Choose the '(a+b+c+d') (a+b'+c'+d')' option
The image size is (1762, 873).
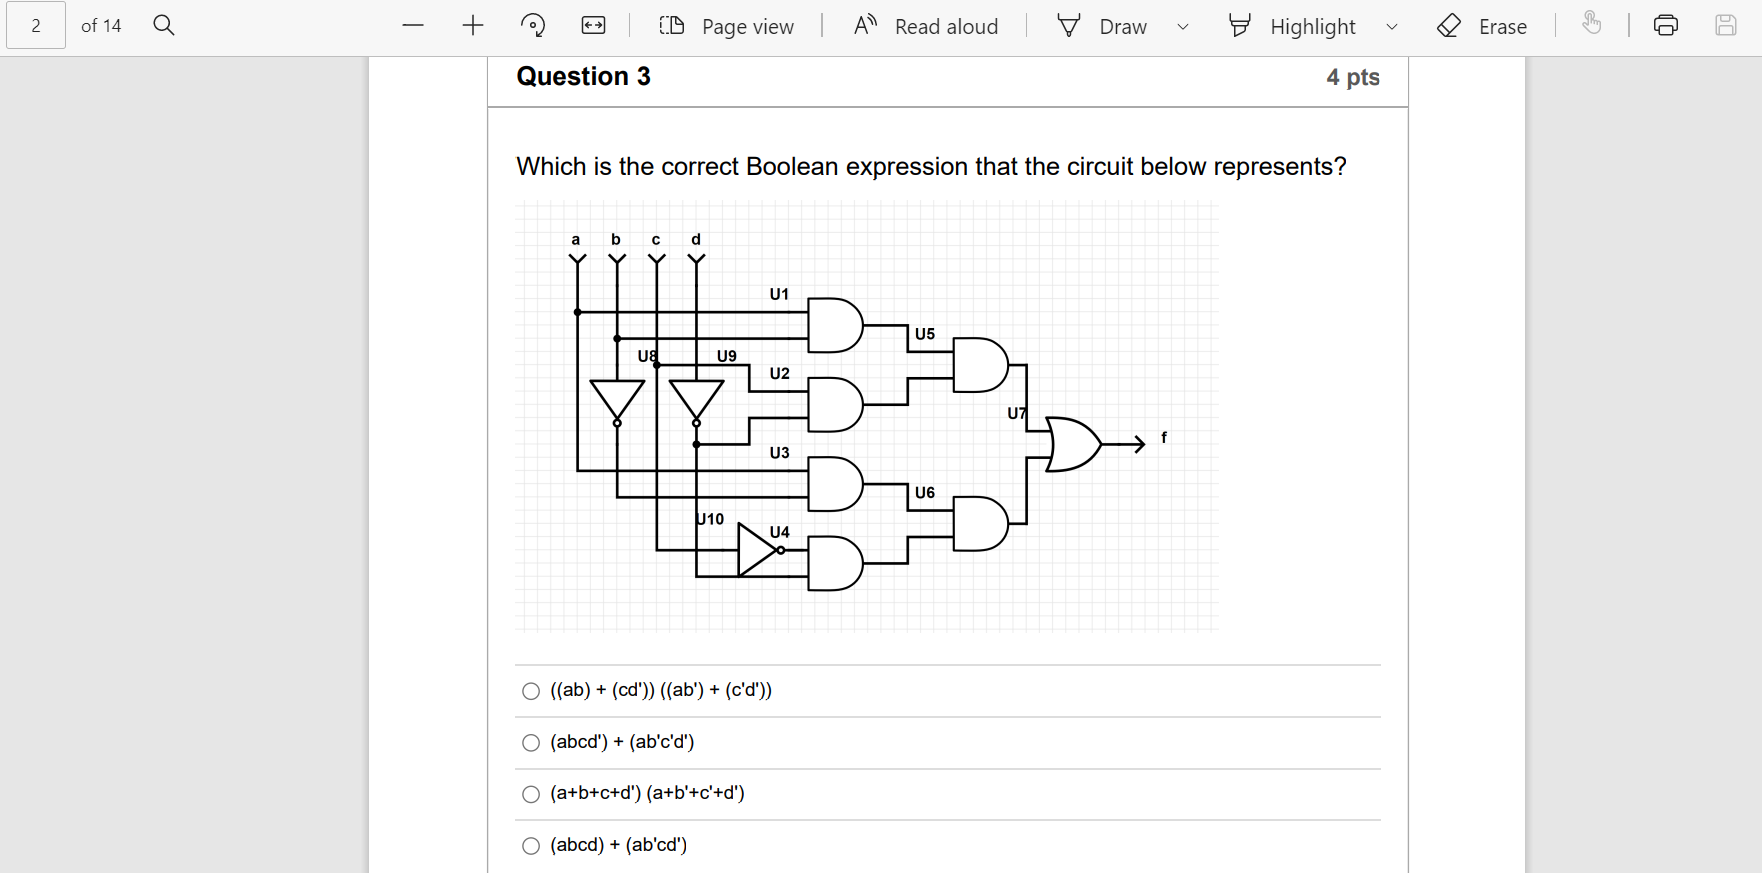pos(531,794)
